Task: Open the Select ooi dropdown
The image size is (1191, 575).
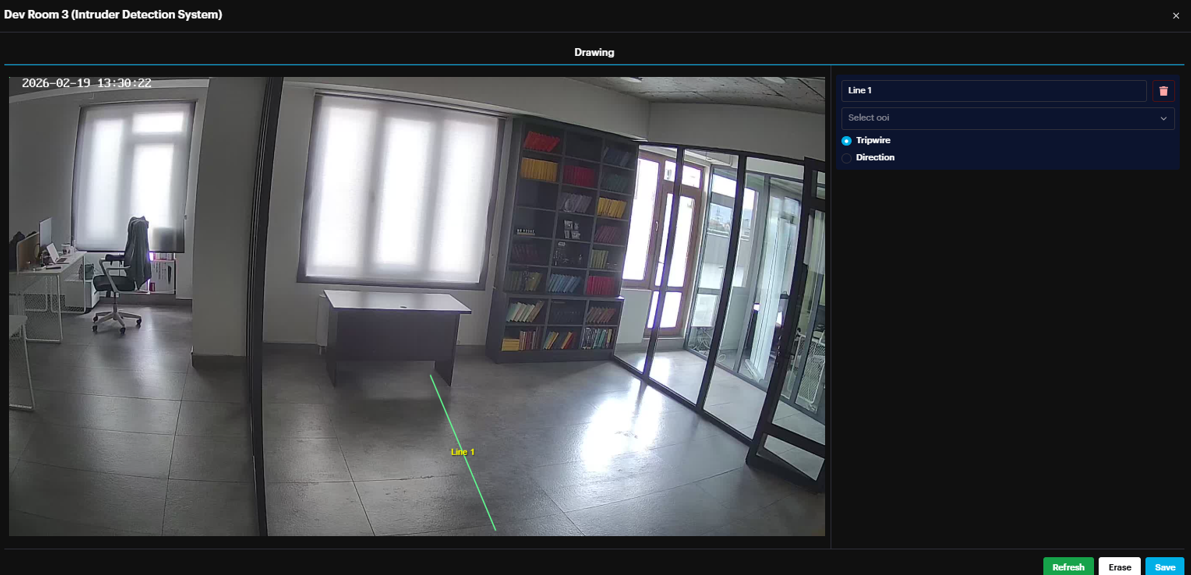Action: click(x=1000, y=118)
